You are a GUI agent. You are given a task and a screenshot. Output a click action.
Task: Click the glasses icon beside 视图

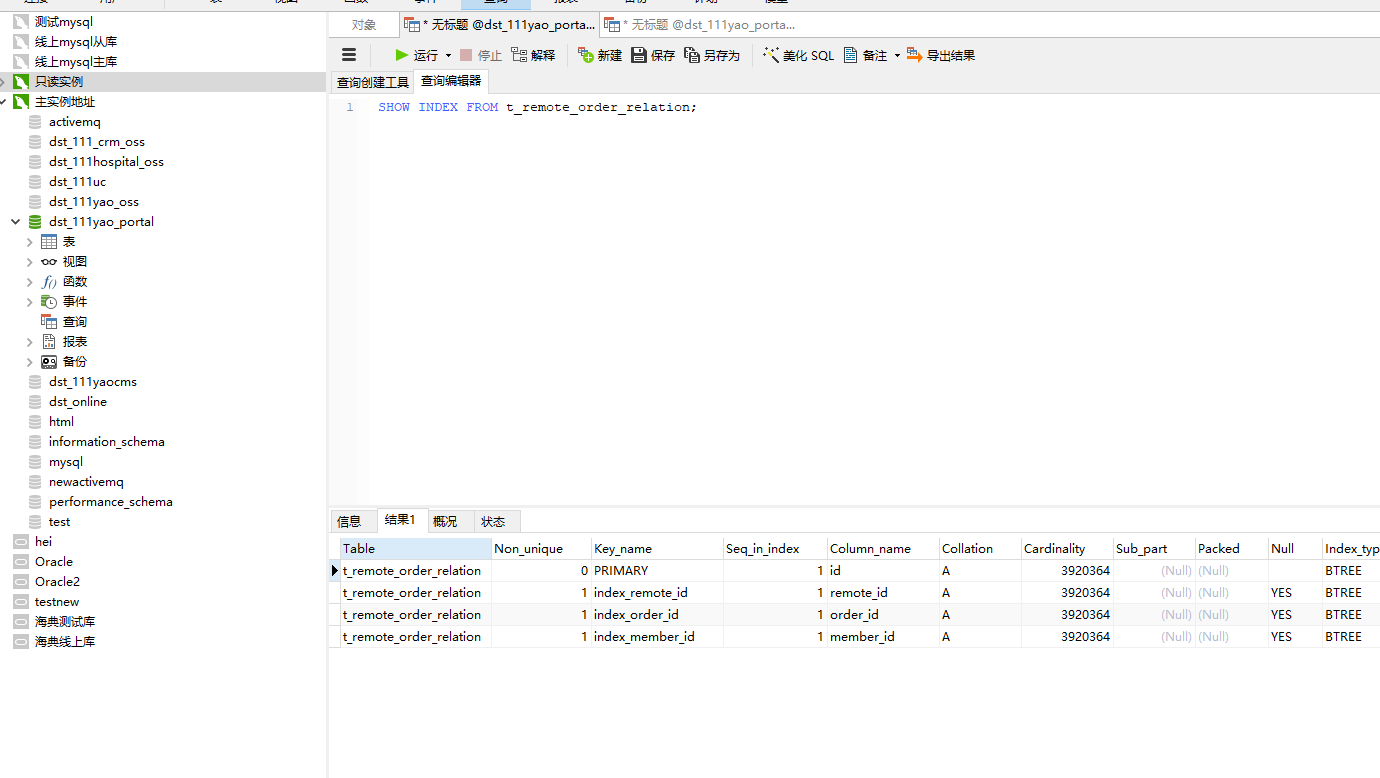pyautogui.click(x=49, y=262)
